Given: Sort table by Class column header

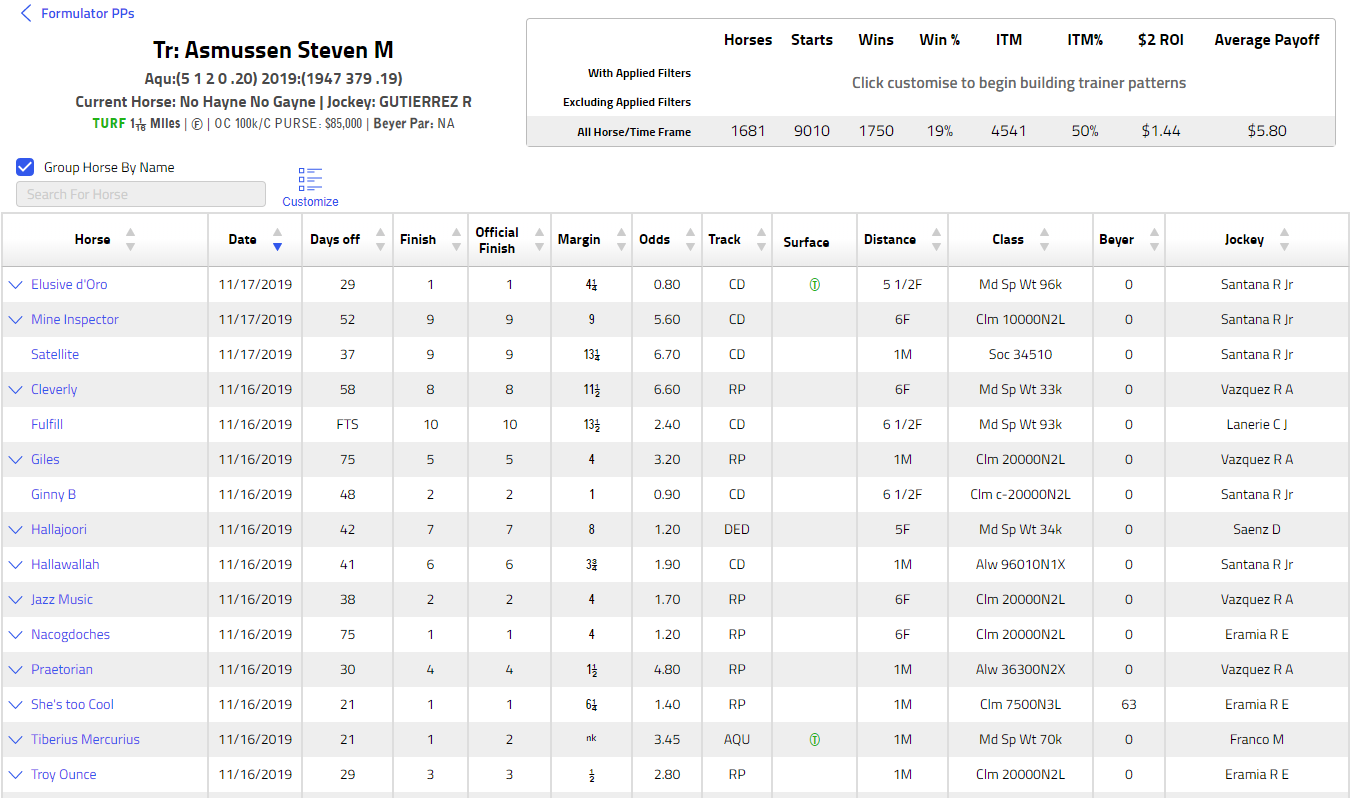Looking at the screenshot, I should click(1007, 240).
